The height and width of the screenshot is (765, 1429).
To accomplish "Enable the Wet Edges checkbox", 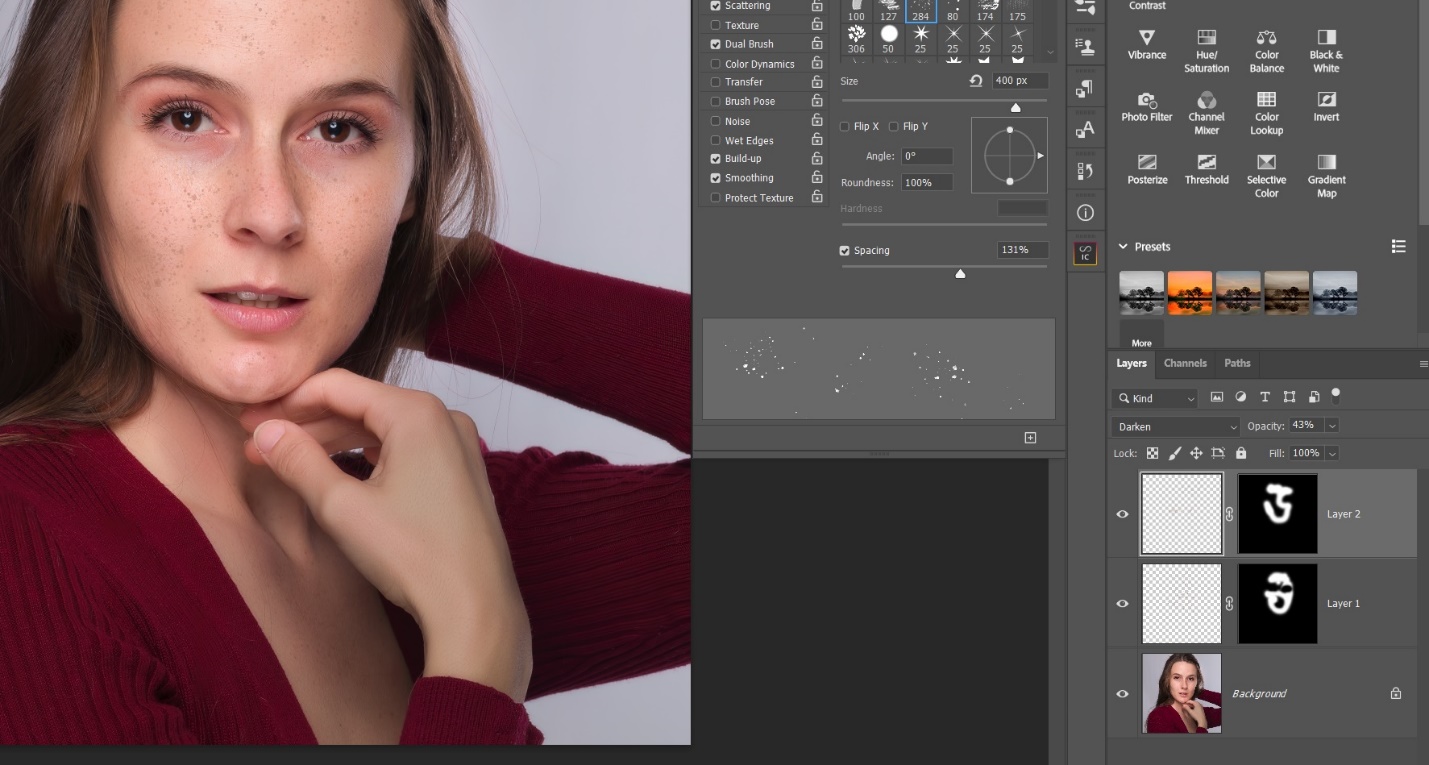I will 715,140.
